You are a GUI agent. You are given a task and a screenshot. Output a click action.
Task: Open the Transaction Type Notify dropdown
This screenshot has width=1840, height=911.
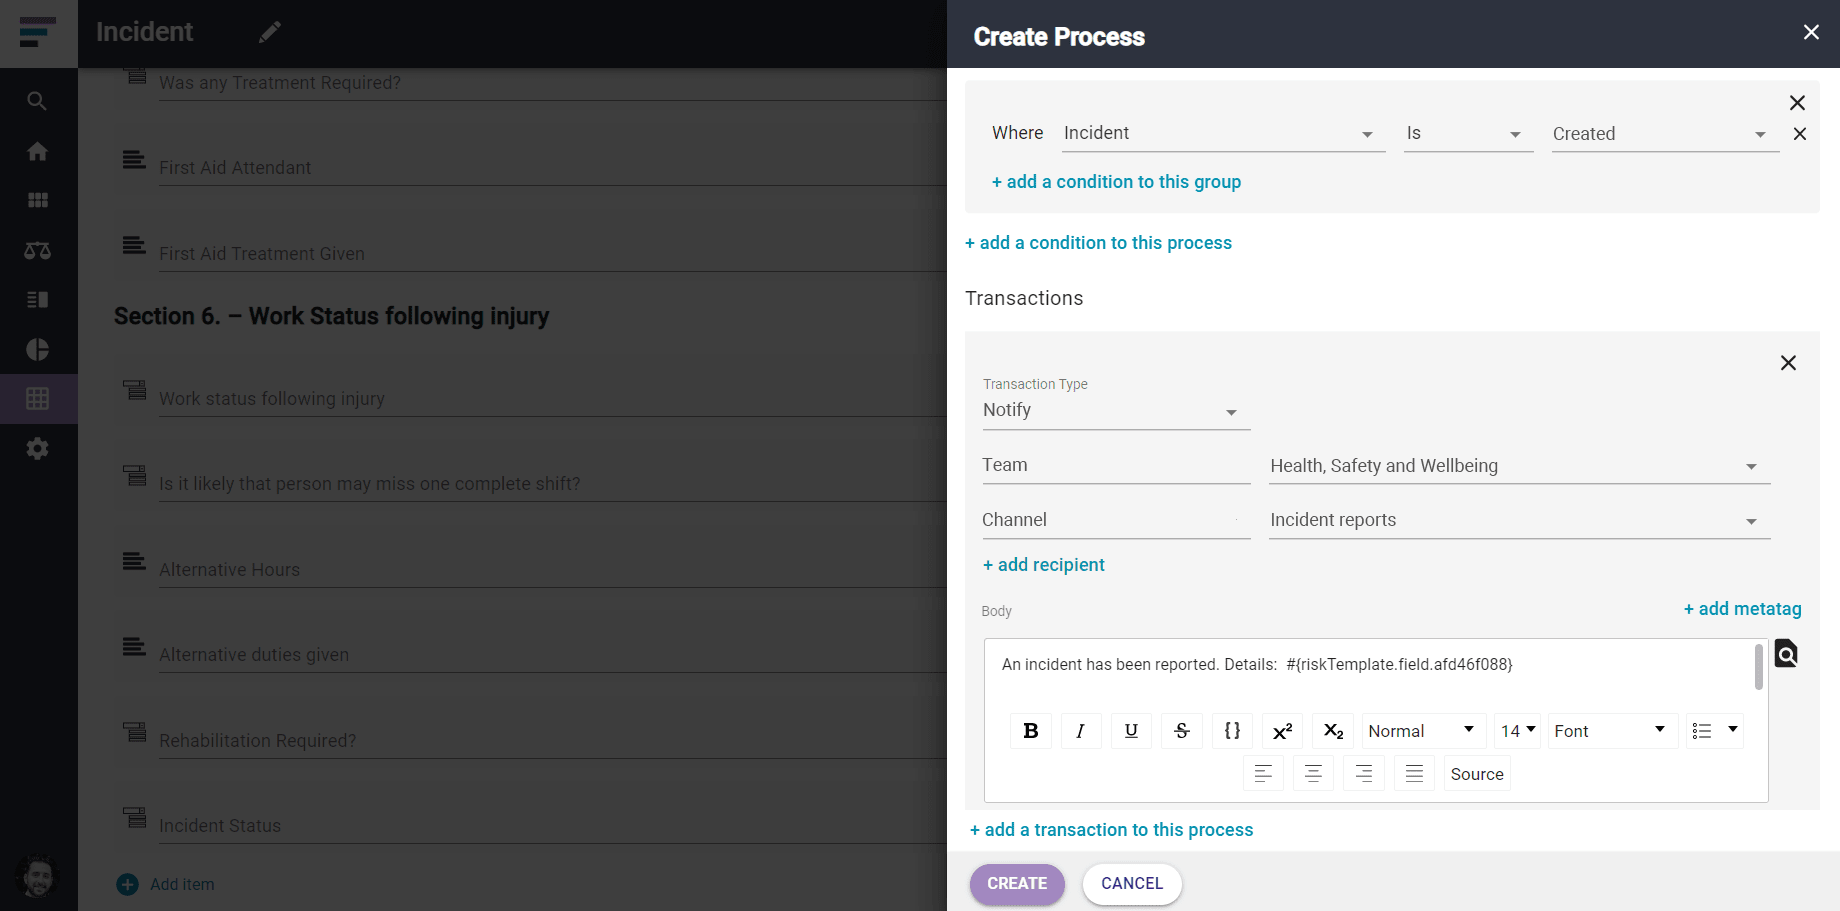[1116, 411]
